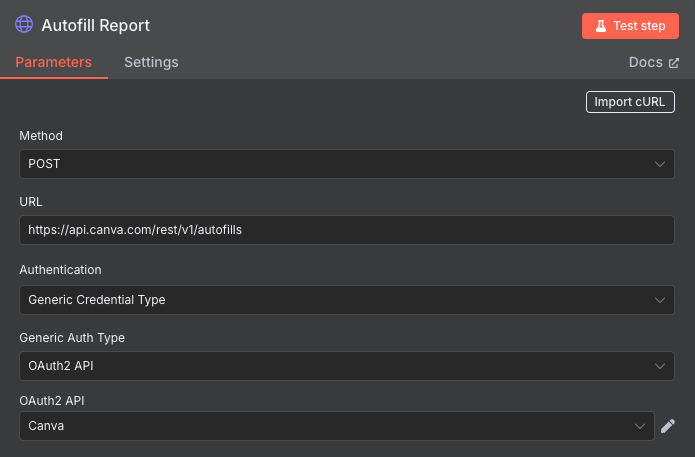Screen dimensions: 695x457
Task: Expand the Generic Credential Type dropdown
Action: click(347, 300)
